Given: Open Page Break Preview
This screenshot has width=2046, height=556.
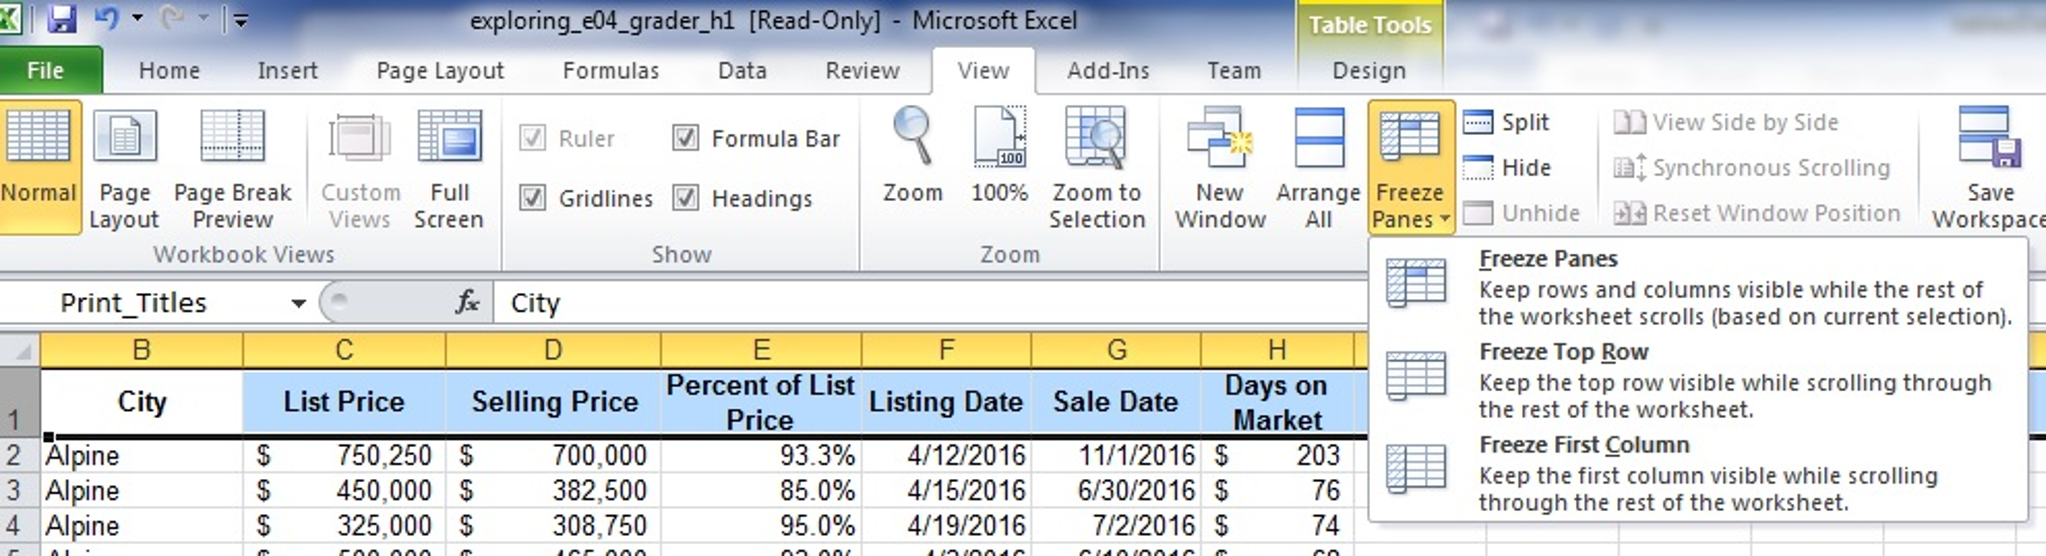Looking at the screenshot, I should coord(232,167).
